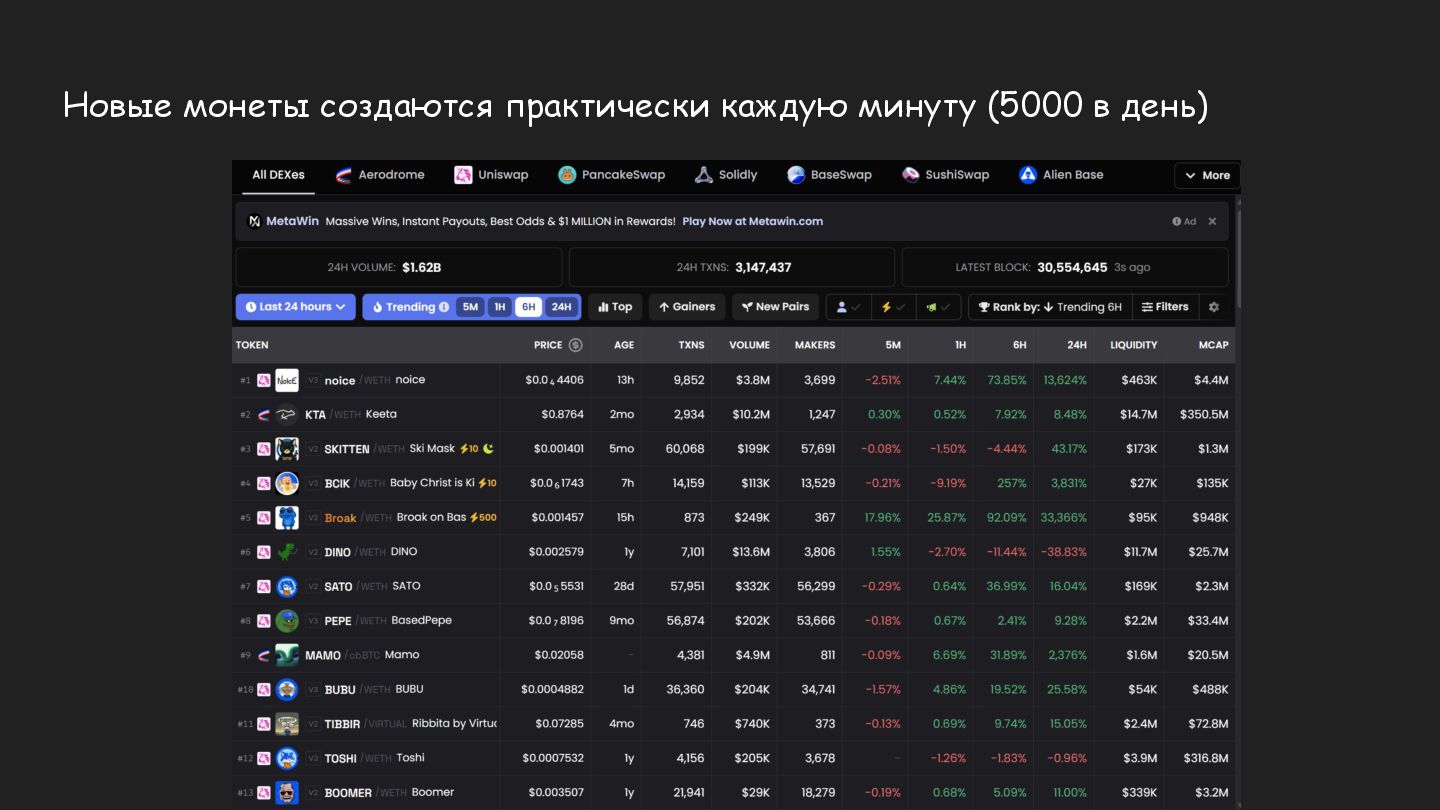Click the DINO dinosaur token icon
Viewport: 1440px width, 810px height.
[x=287, y=552]
